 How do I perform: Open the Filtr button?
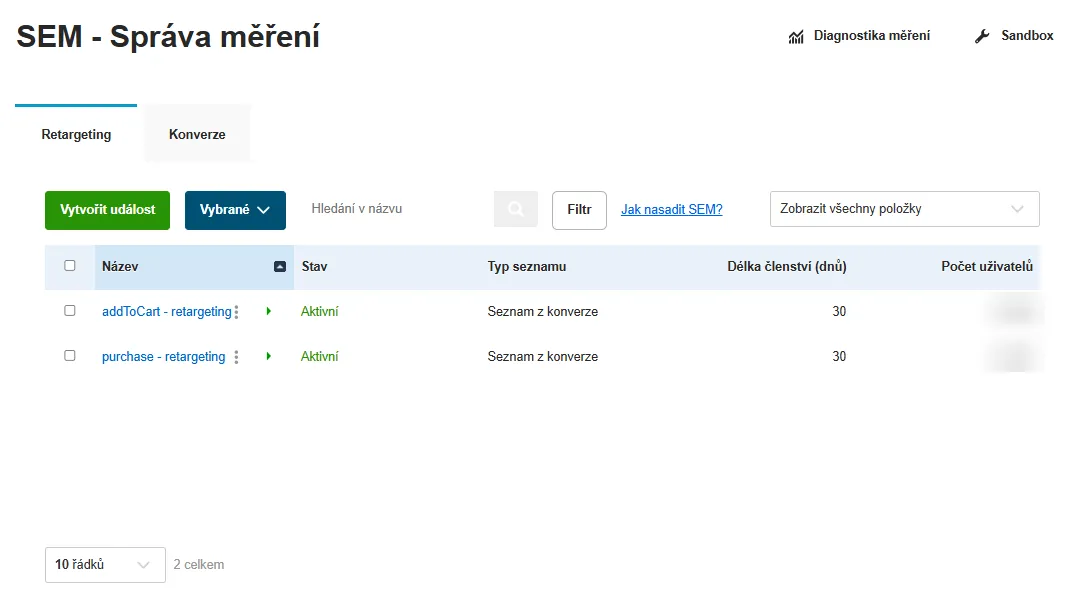[x=579, y=210]
